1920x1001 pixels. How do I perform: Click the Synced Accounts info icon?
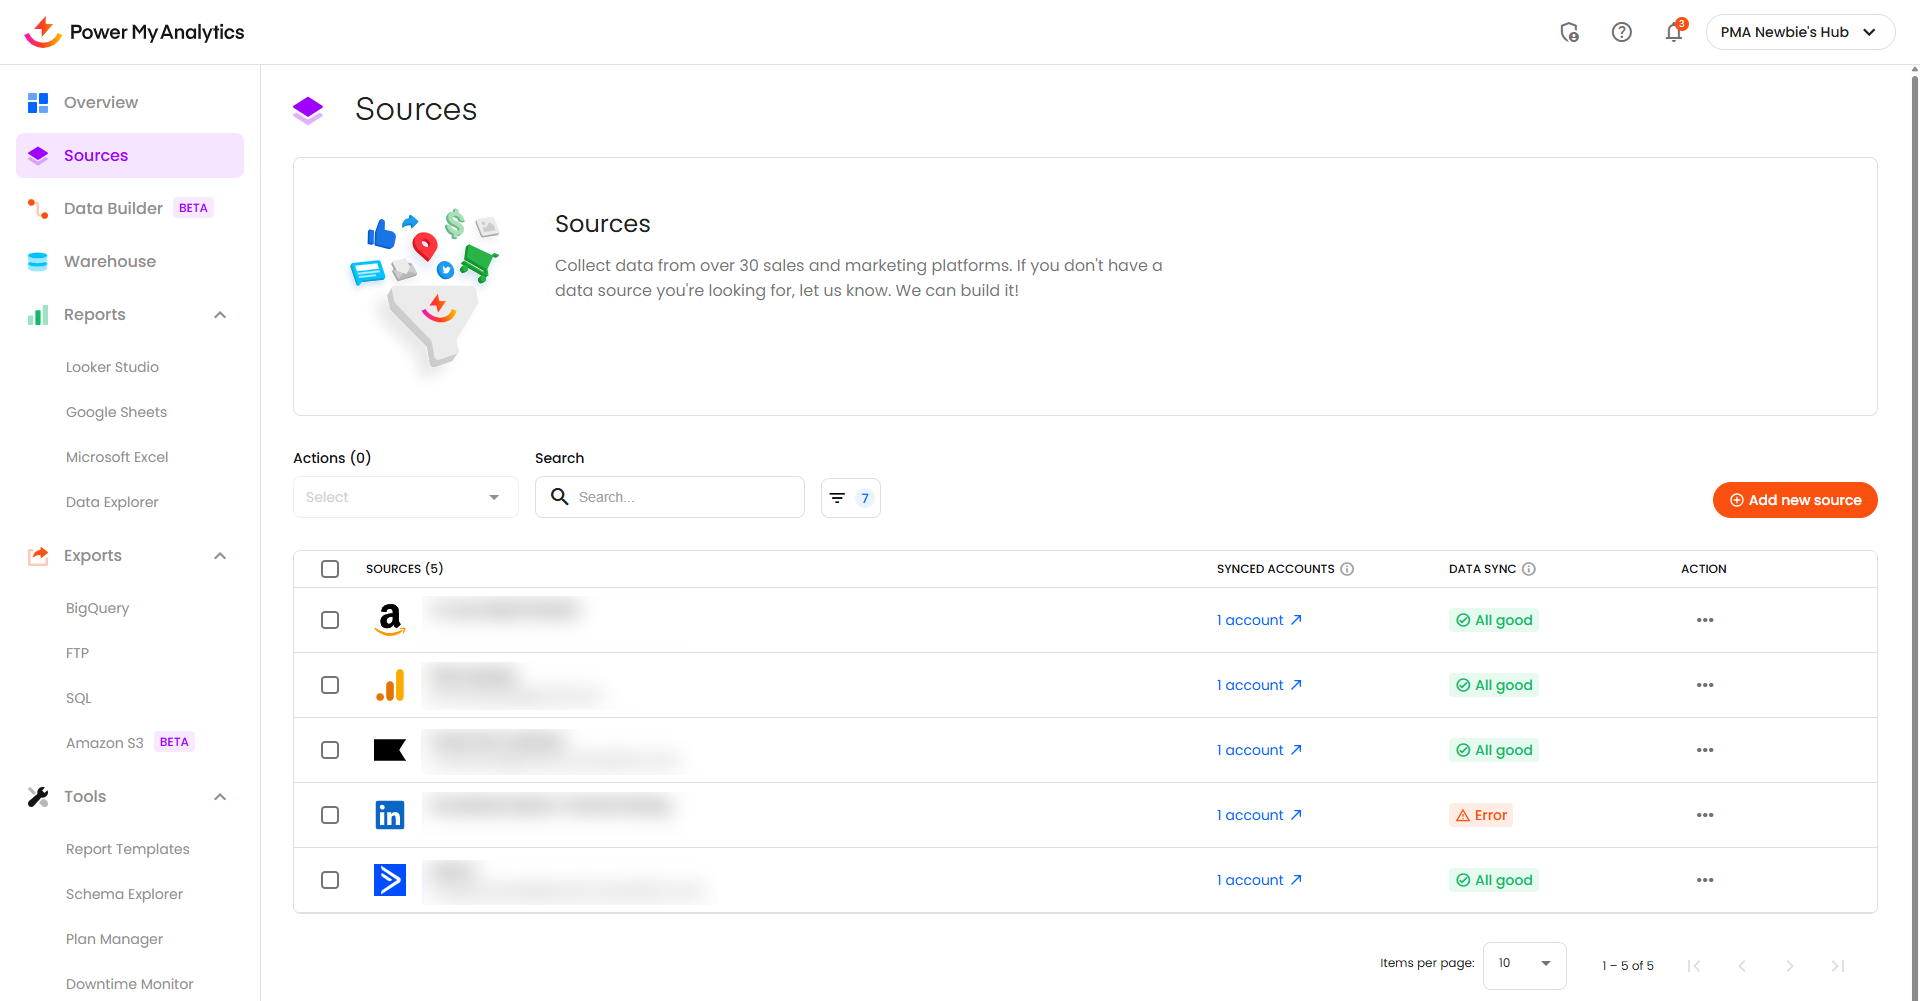tap(1347, 569)
